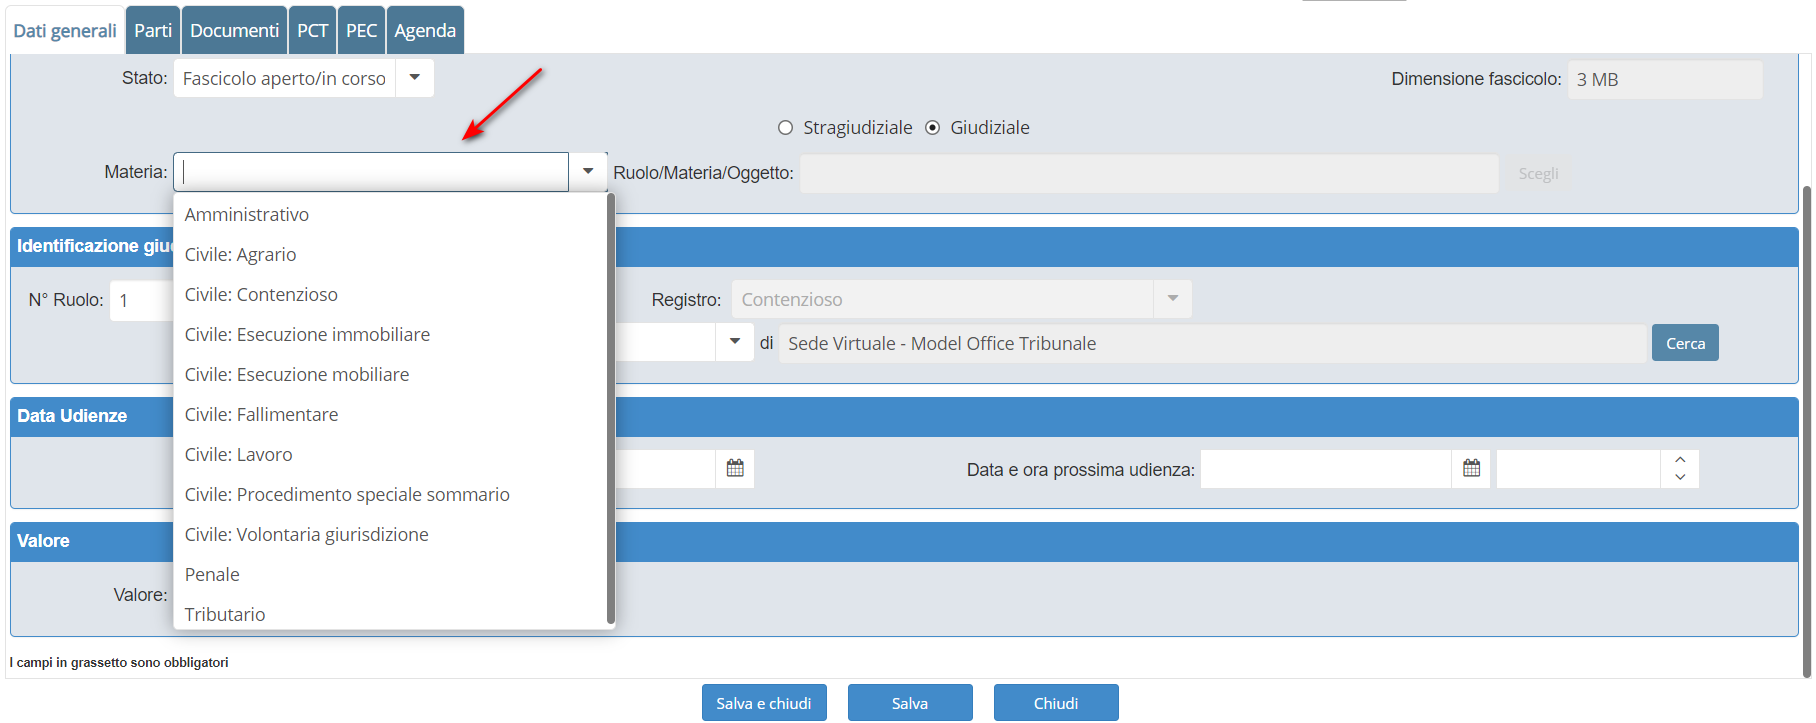Viewport: 1816px width, 723px height.
Task: Click the dropdown list scrollbar
Action: tap(610, 410)
